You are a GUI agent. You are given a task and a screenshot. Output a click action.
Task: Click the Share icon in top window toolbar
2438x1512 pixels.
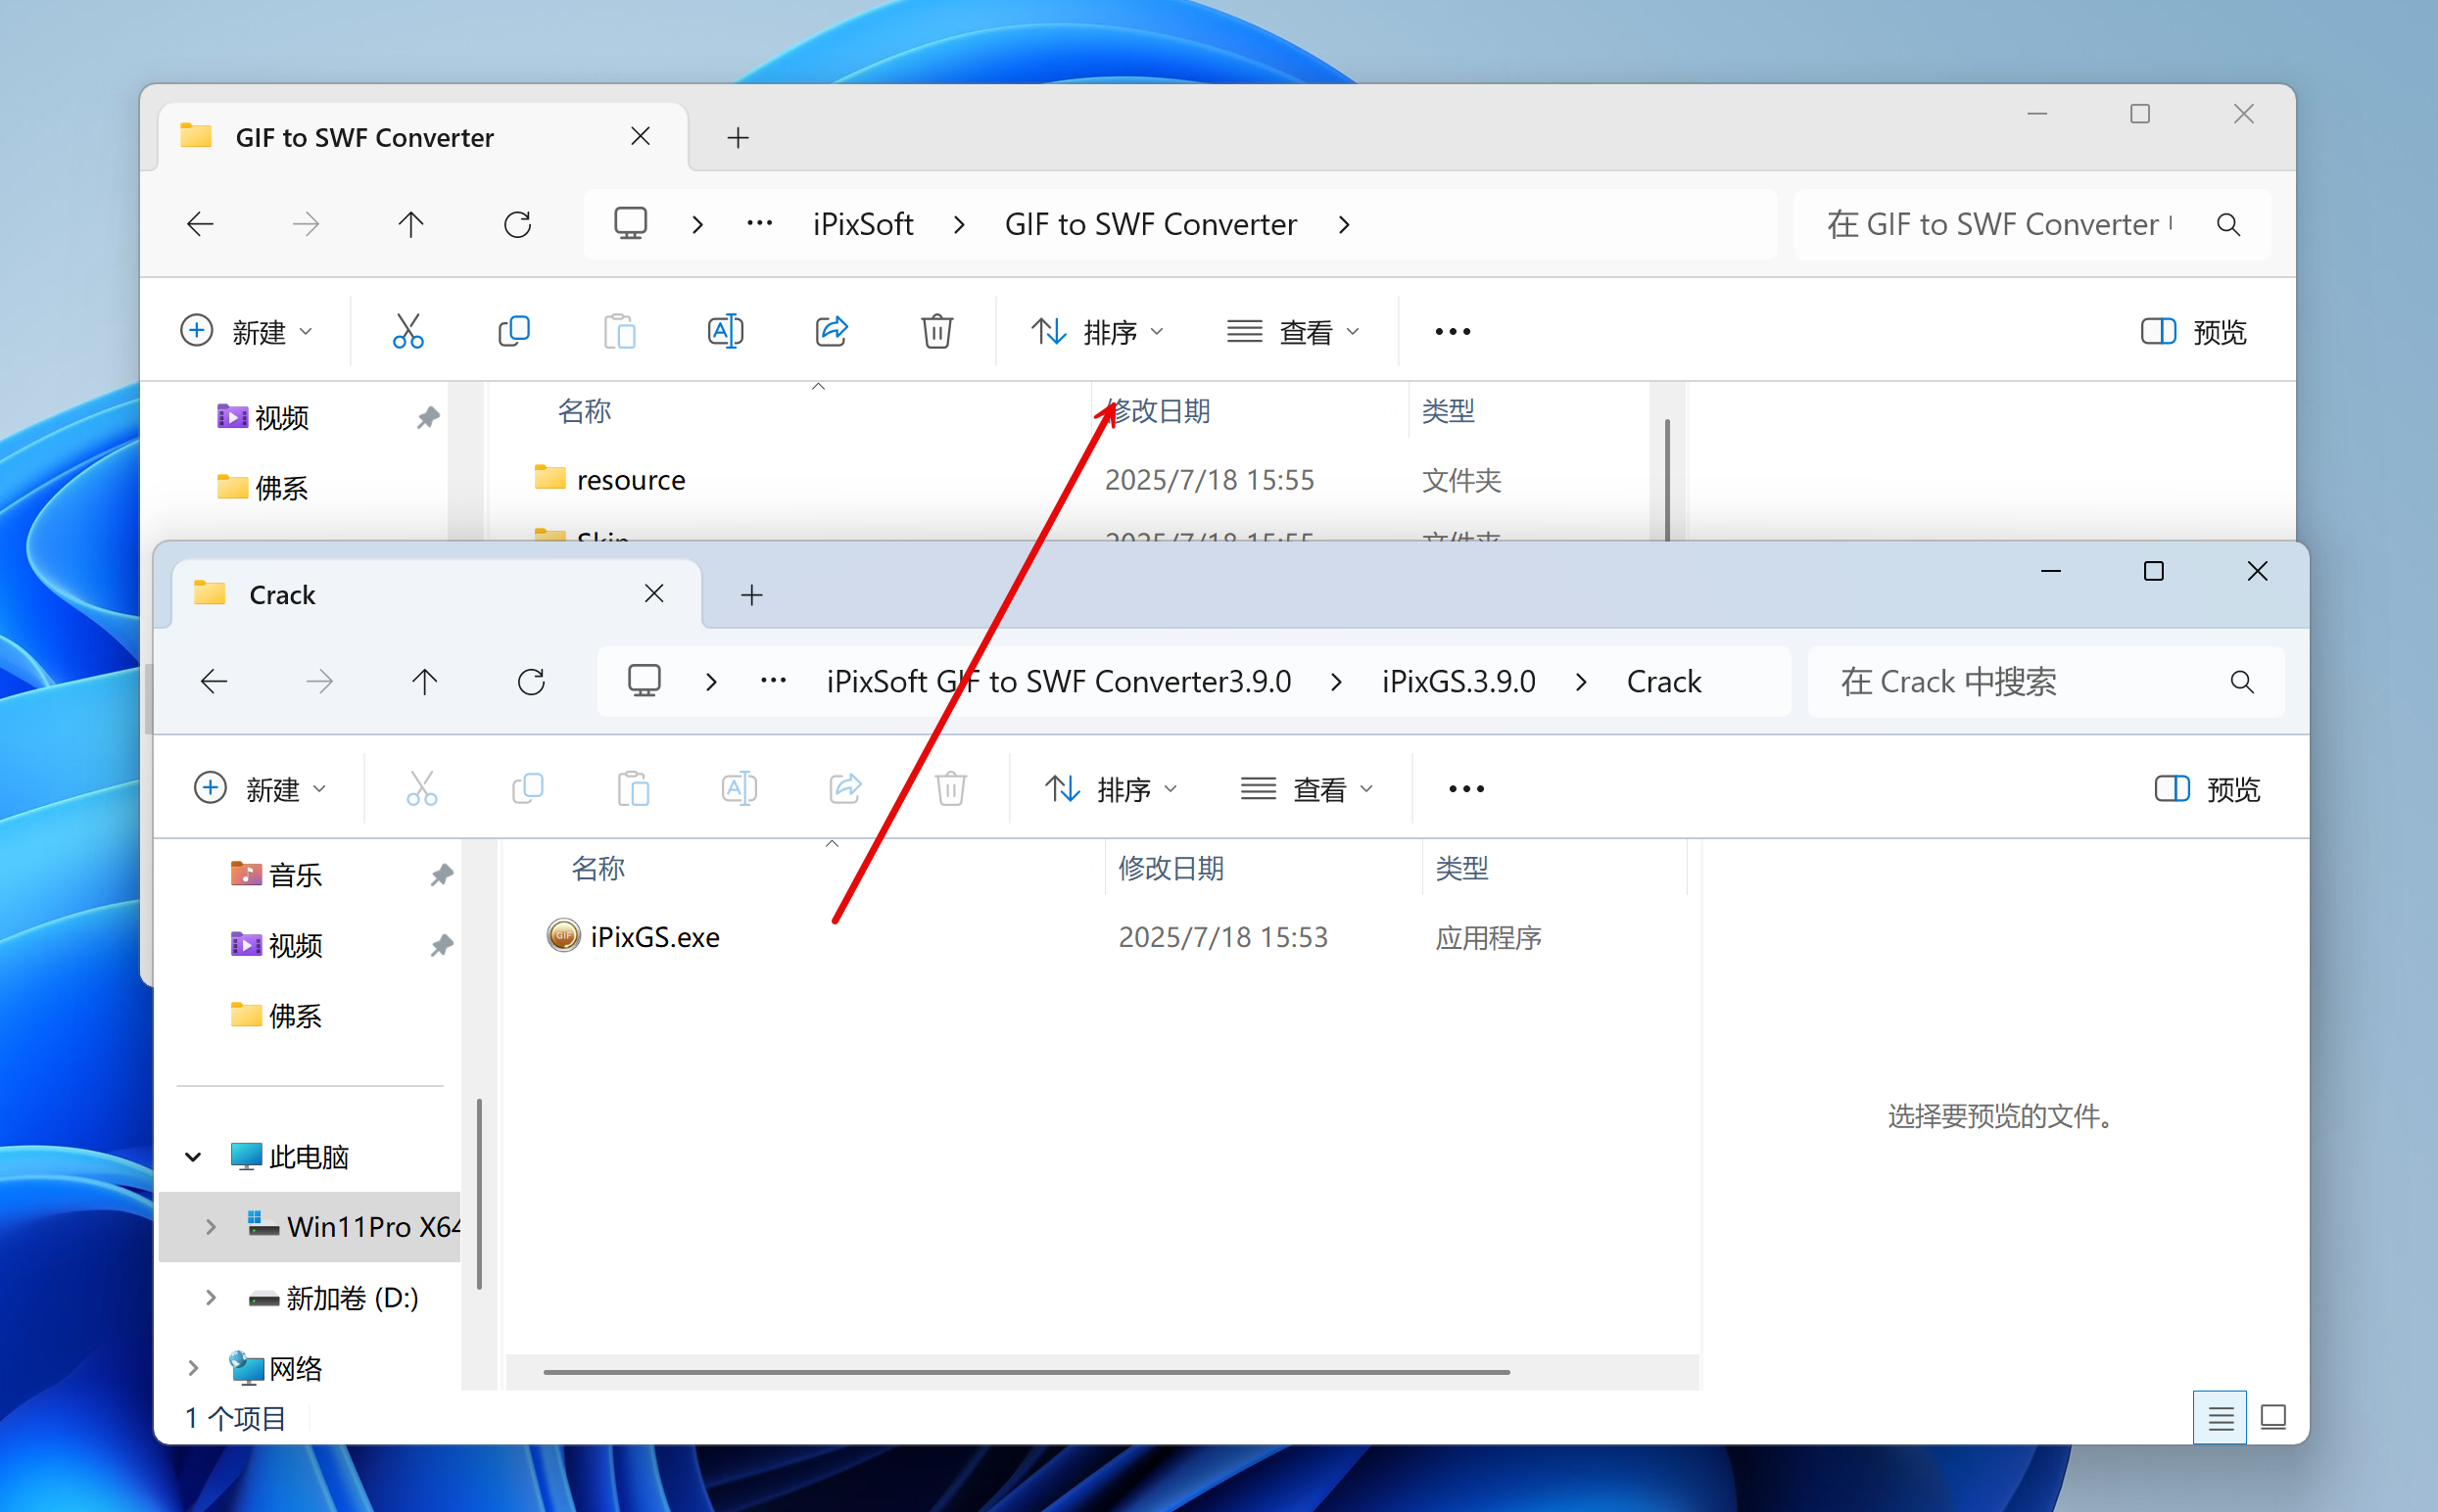831,331
